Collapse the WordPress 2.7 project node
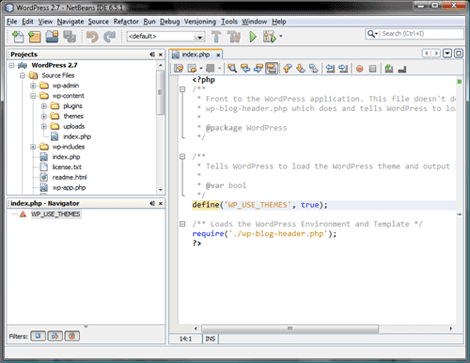 pos(12,65)
